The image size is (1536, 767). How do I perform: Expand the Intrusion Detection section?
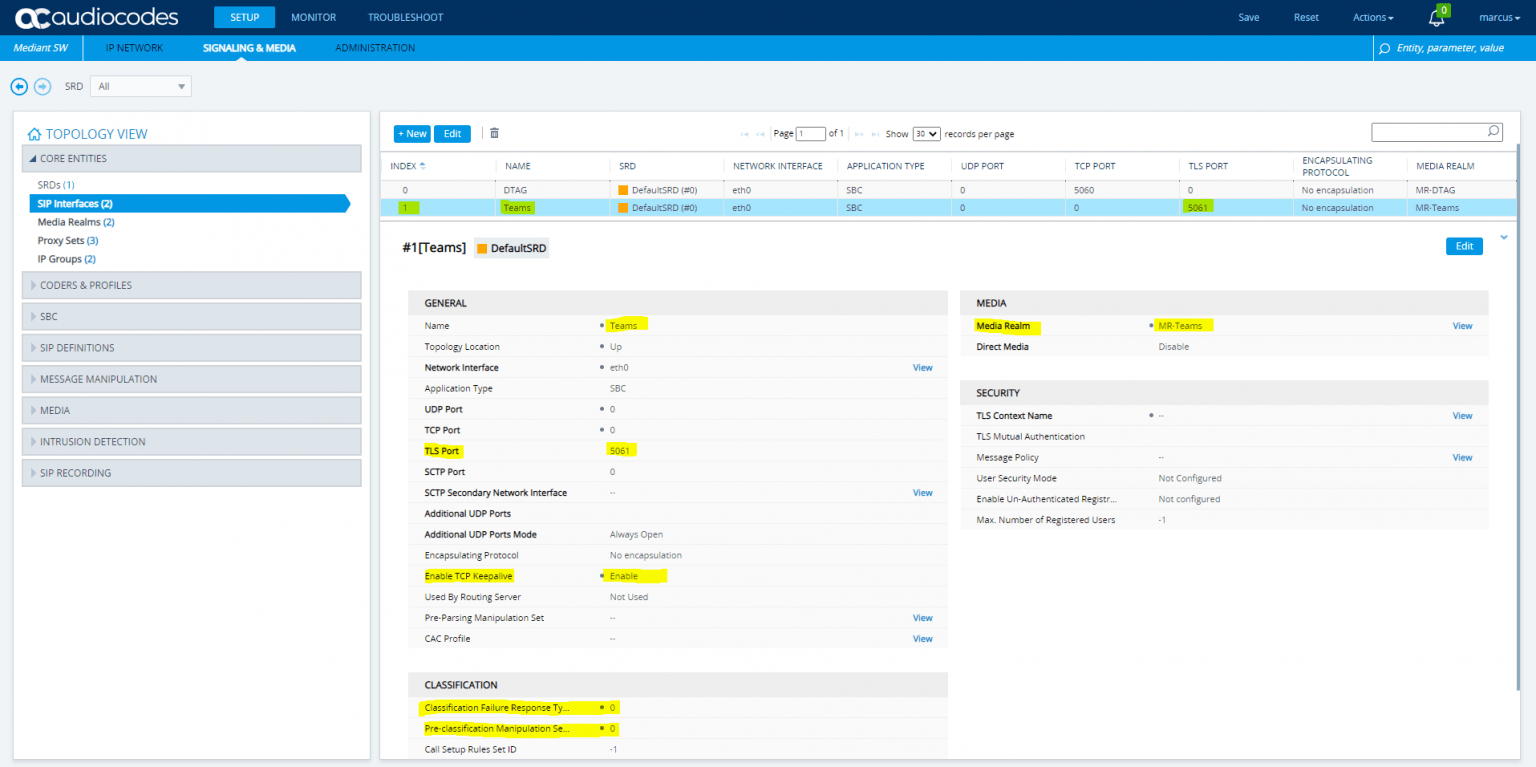click(192, 441)
